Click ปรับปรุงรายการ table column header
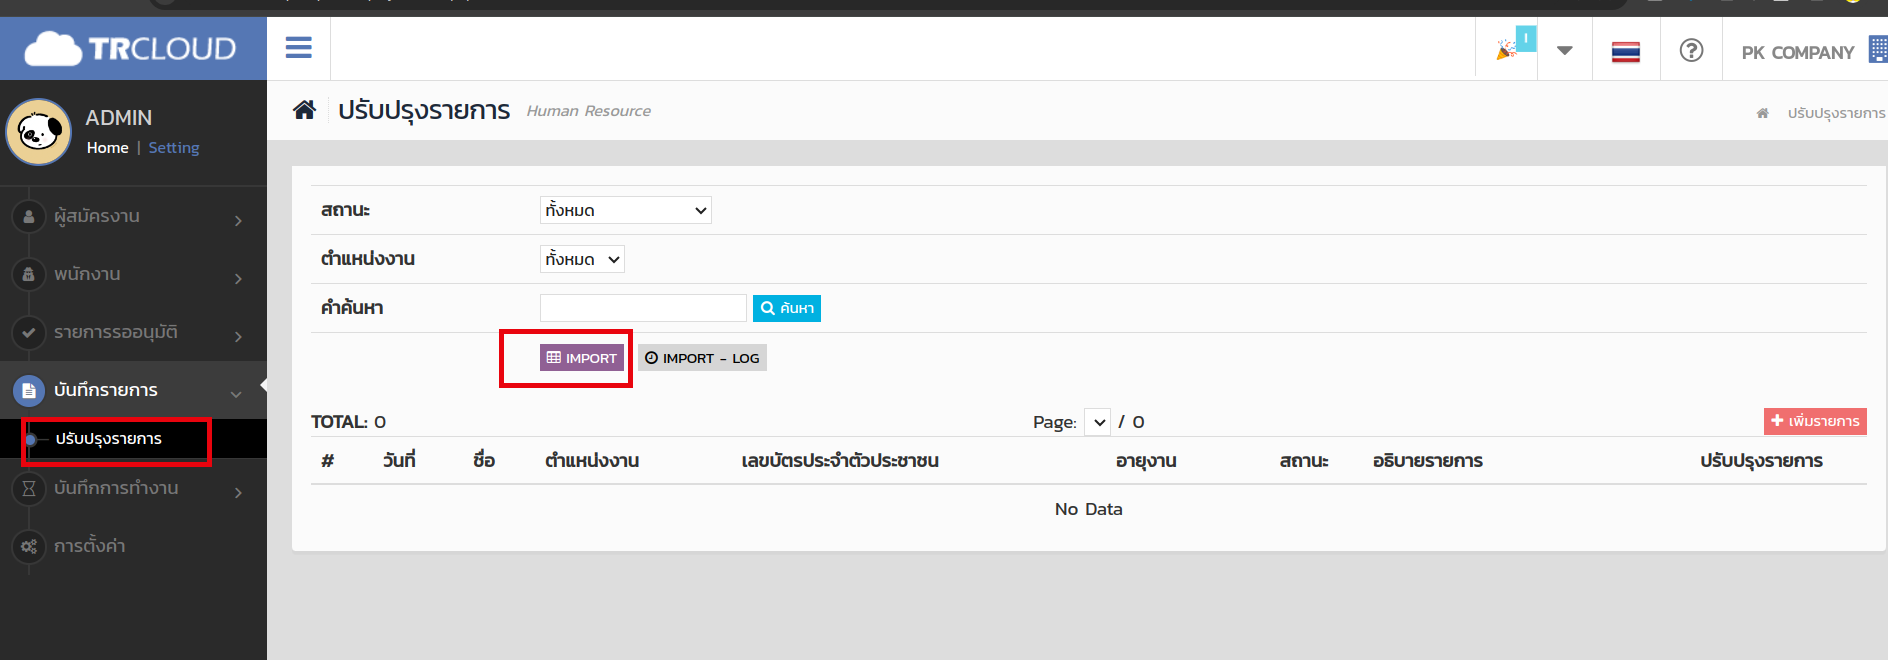This screenshot has width=1888, height=660. [1762, 461]
